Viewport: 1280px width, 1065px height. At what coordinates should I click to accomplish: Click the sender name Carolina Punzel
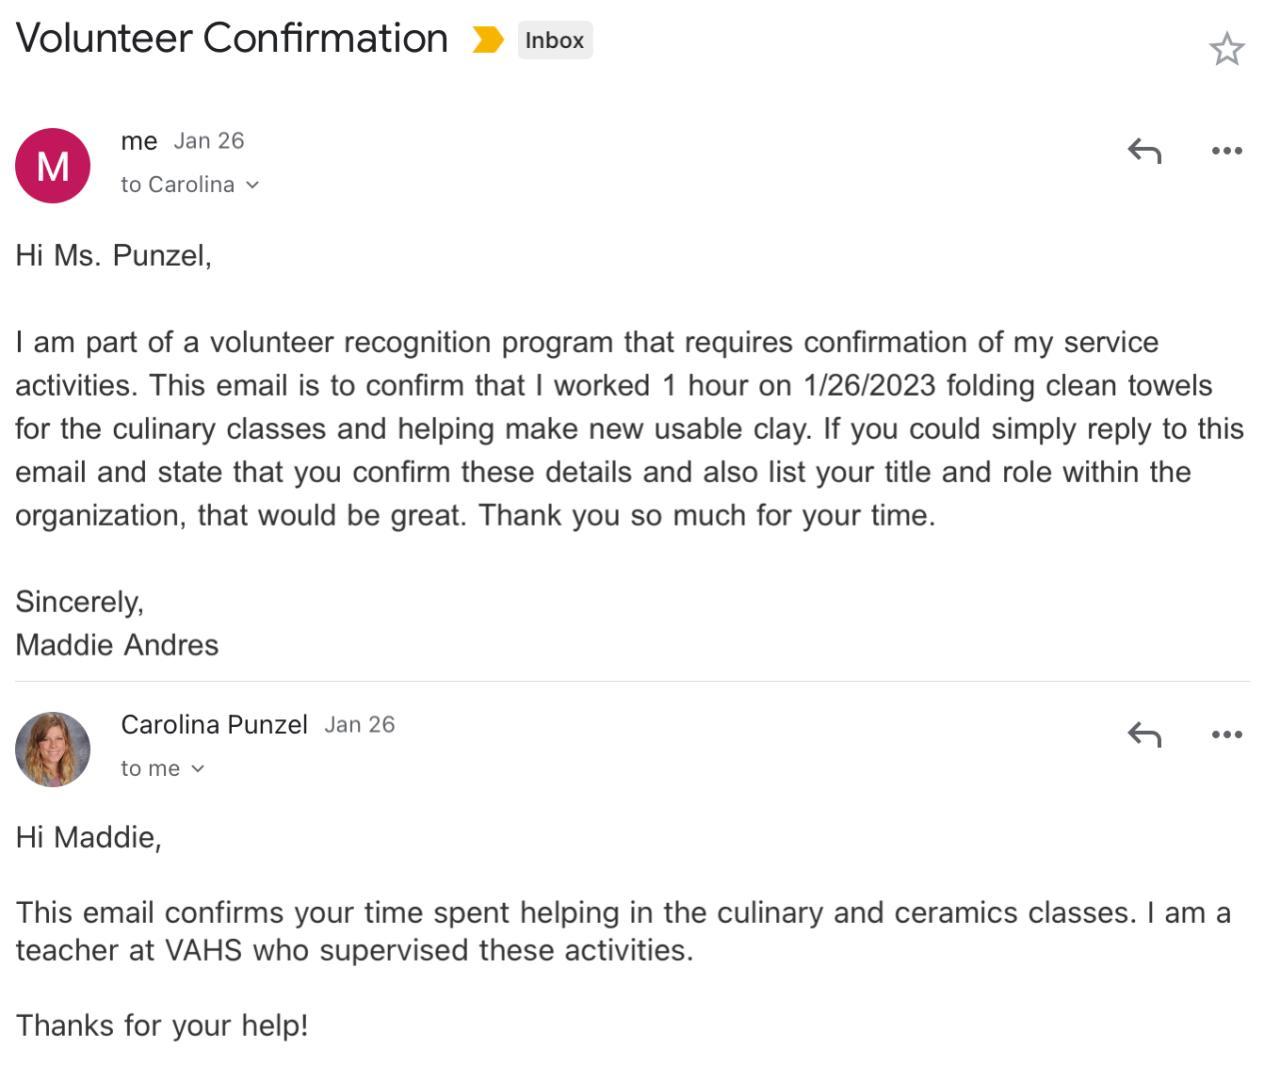214,725
